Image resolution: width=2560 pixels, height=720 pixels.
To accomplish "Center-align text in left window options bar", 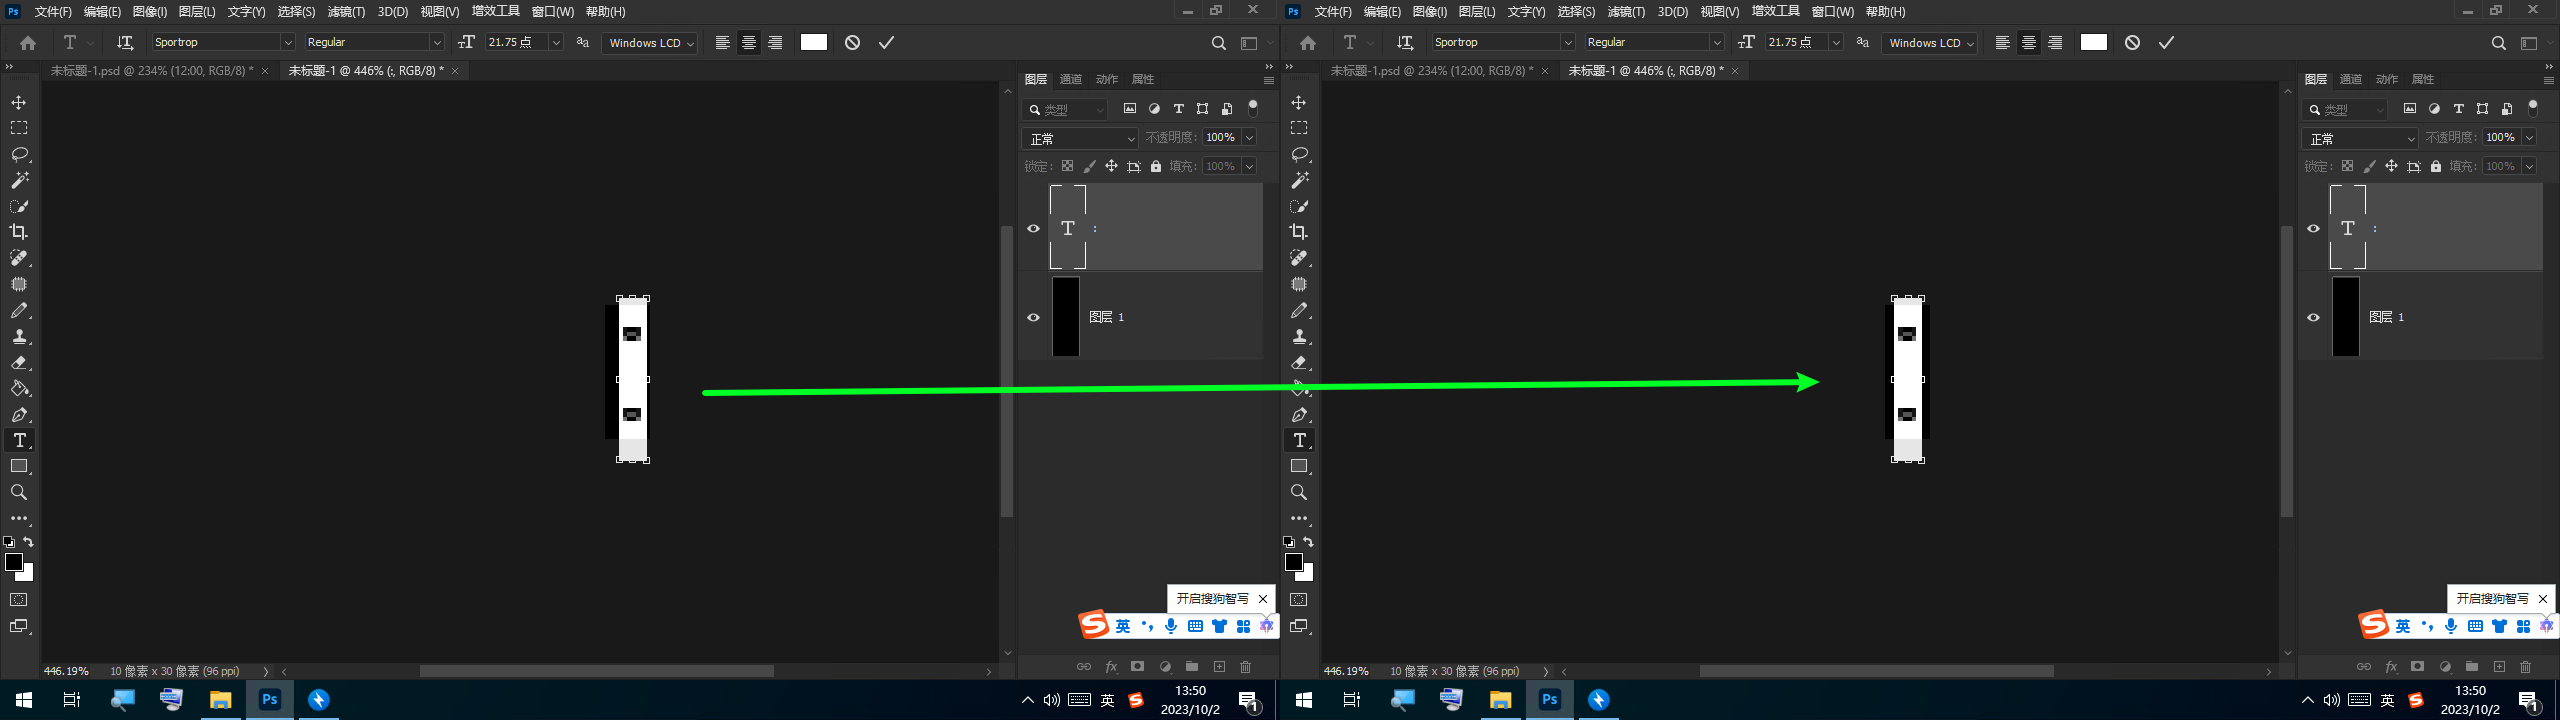I will pyautogui.click(x=748, y=42).
